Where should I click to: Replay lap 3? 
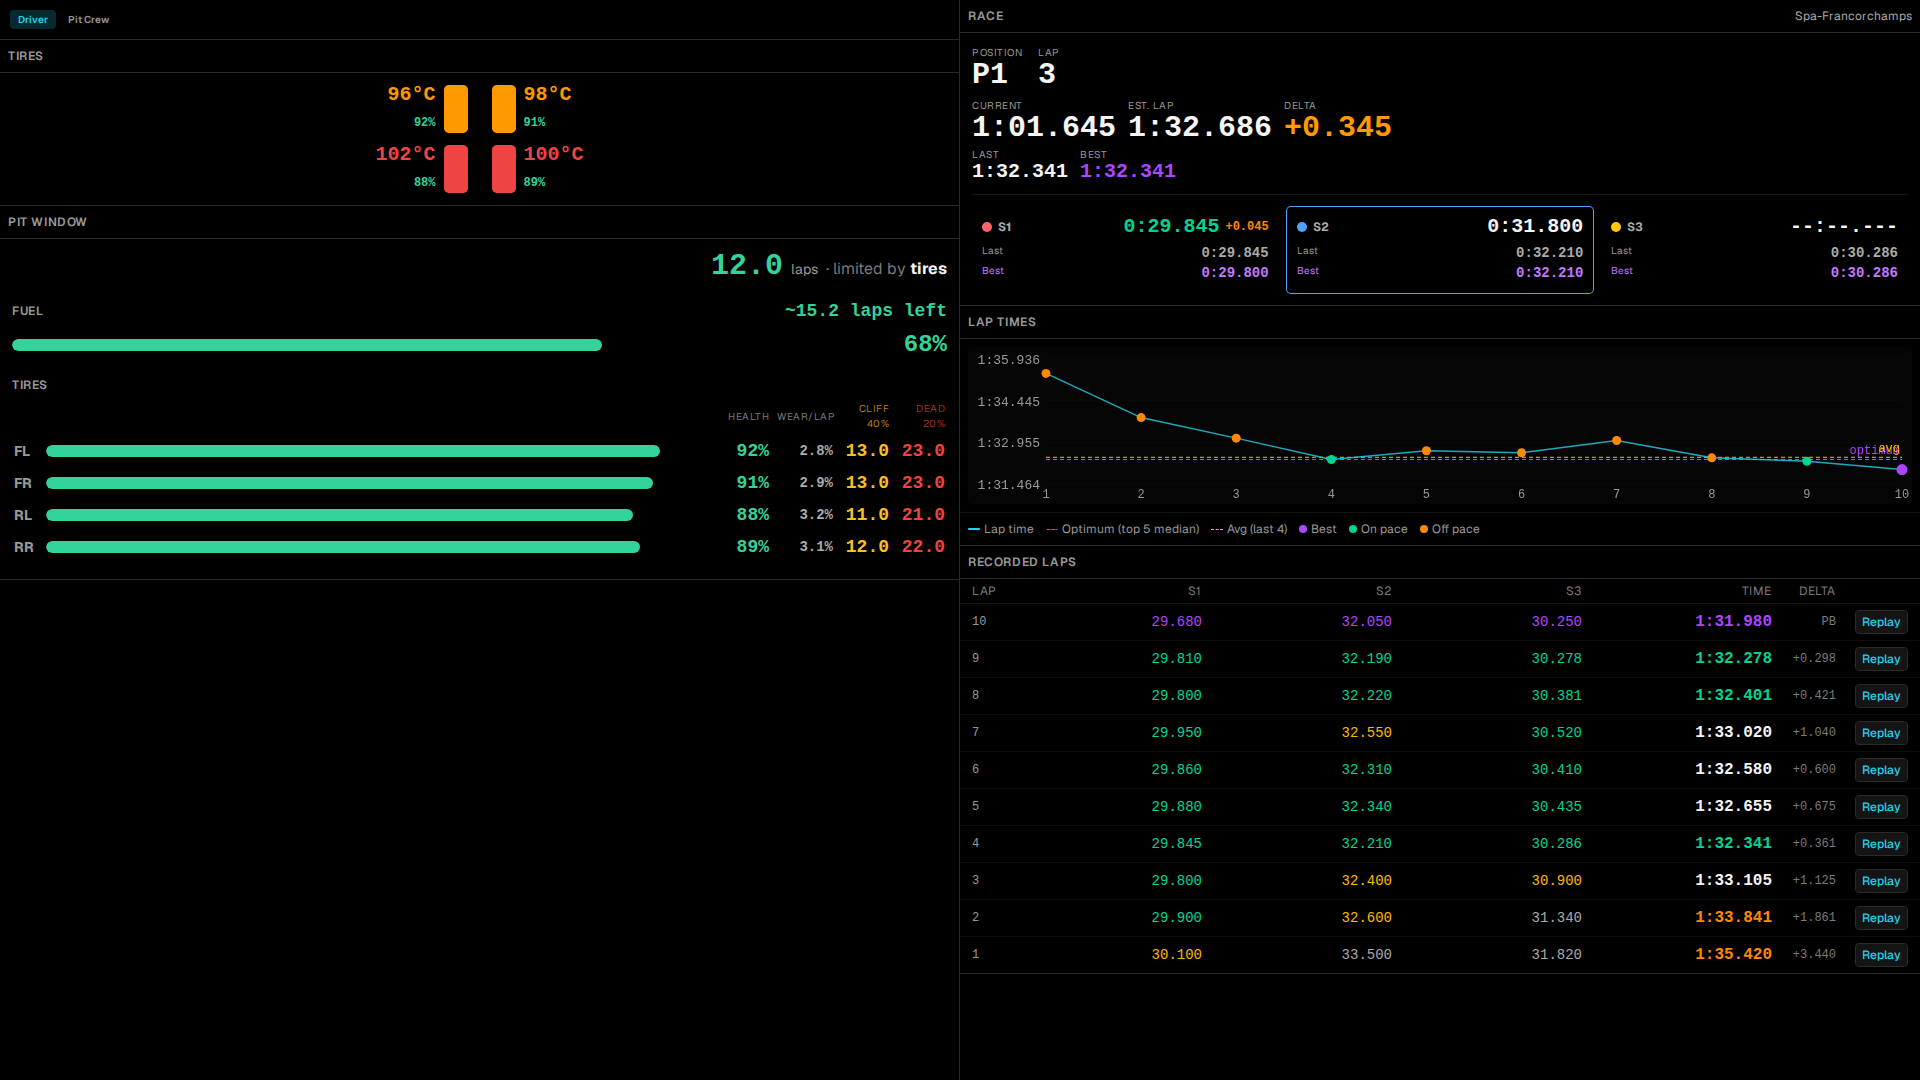1880,881
